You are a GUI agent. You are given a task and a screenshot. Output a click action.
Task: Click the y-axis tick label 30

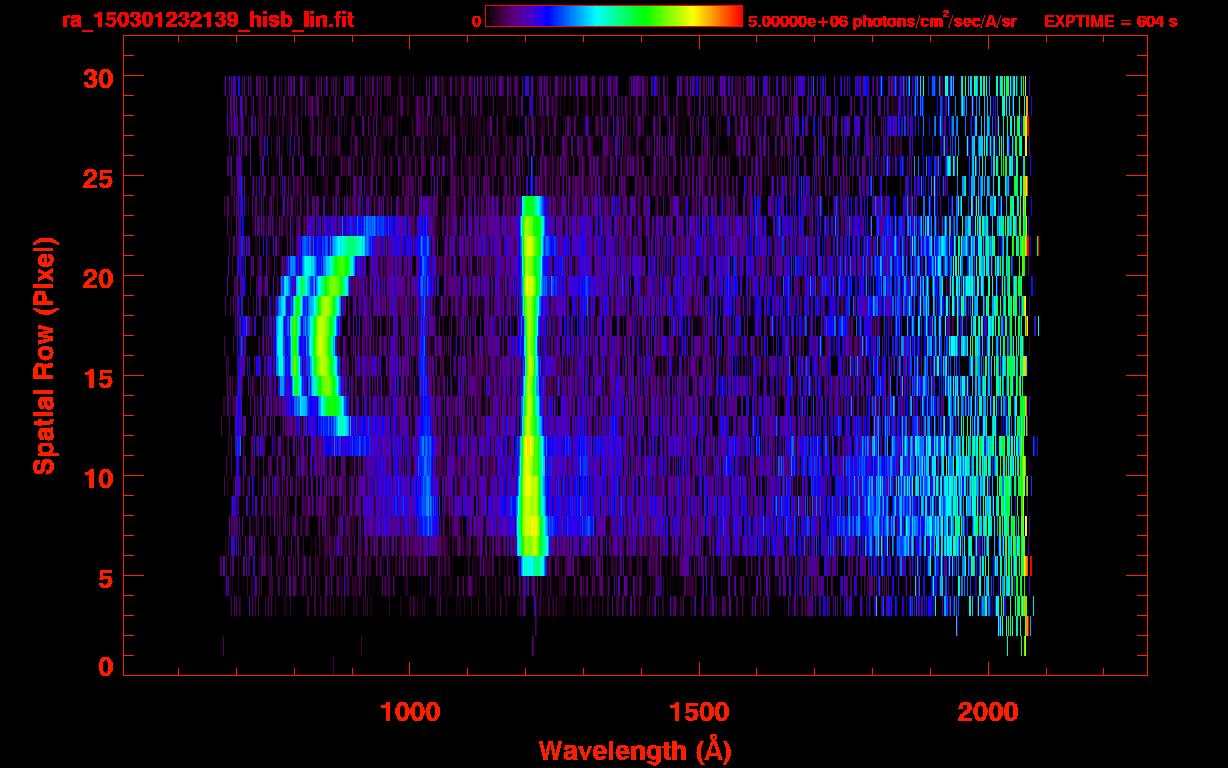97,77
